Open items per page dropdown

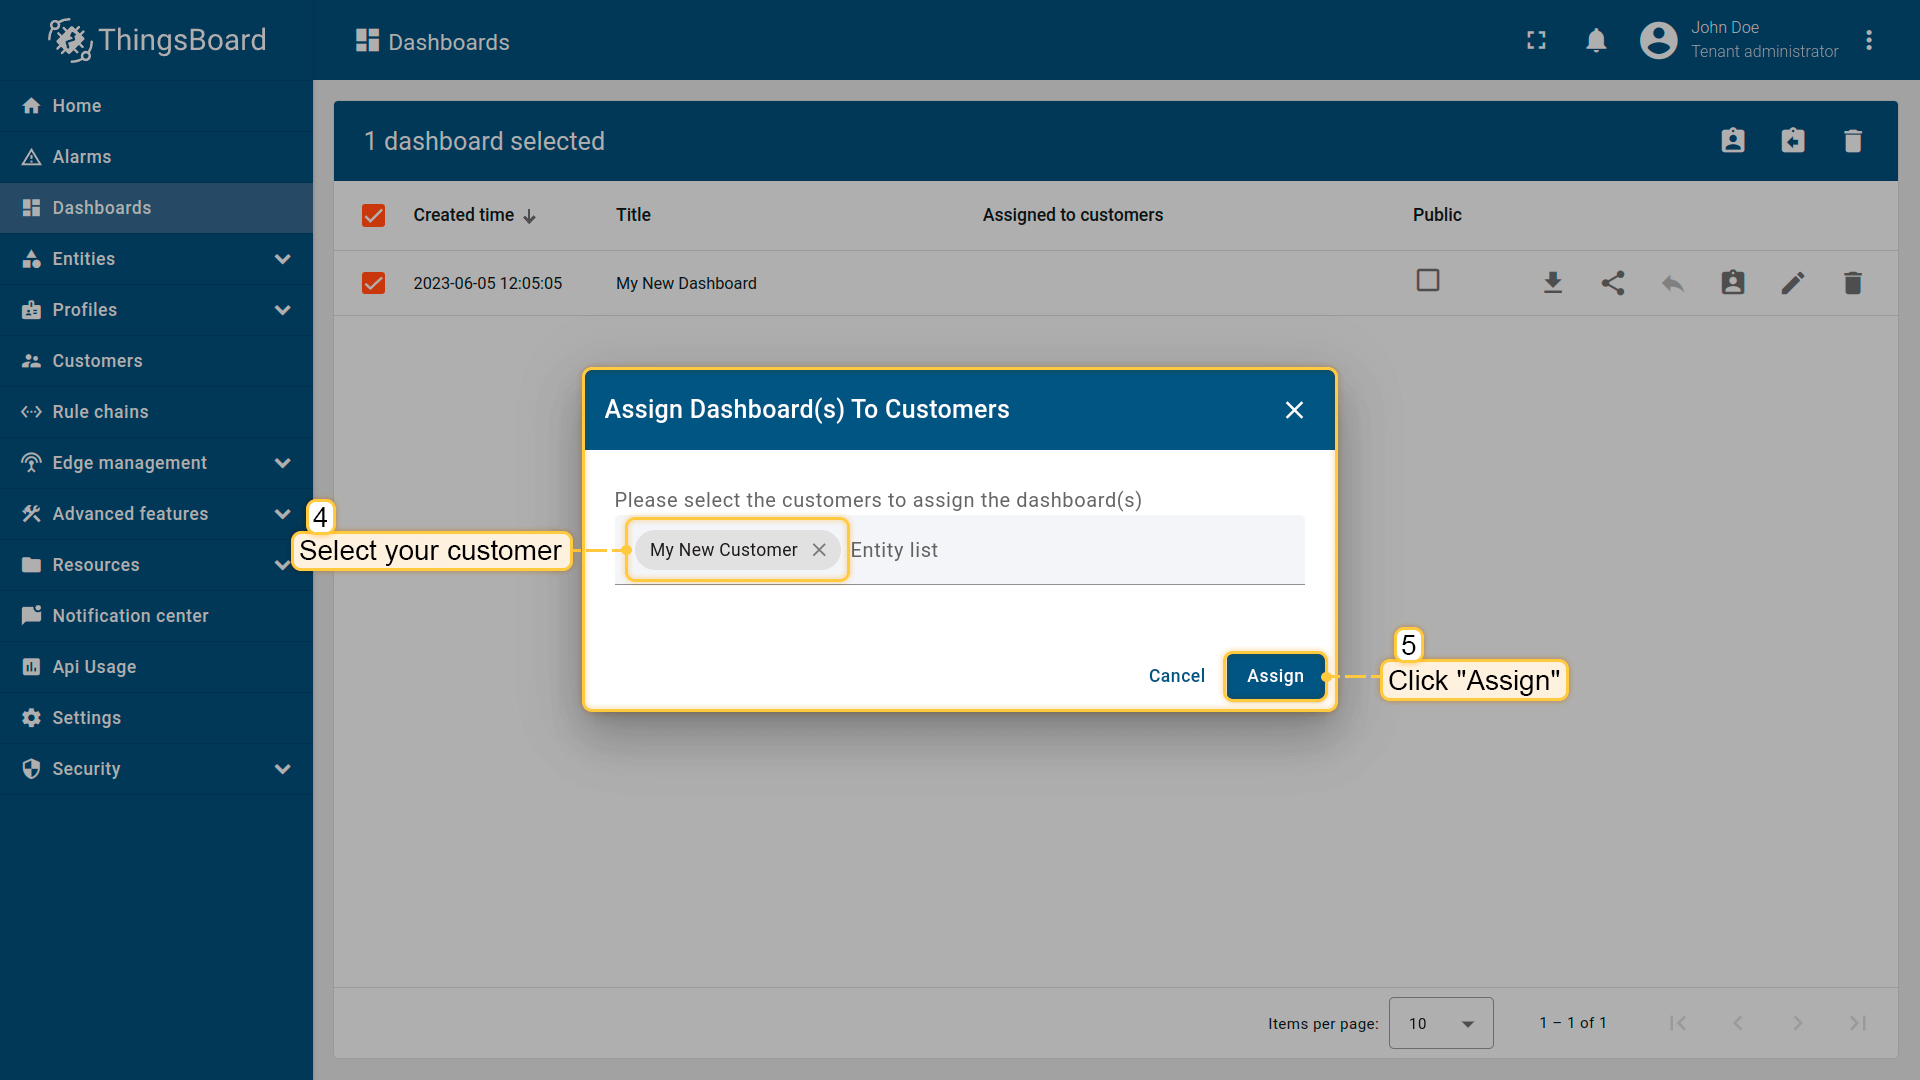[x=1440, y=1023]
